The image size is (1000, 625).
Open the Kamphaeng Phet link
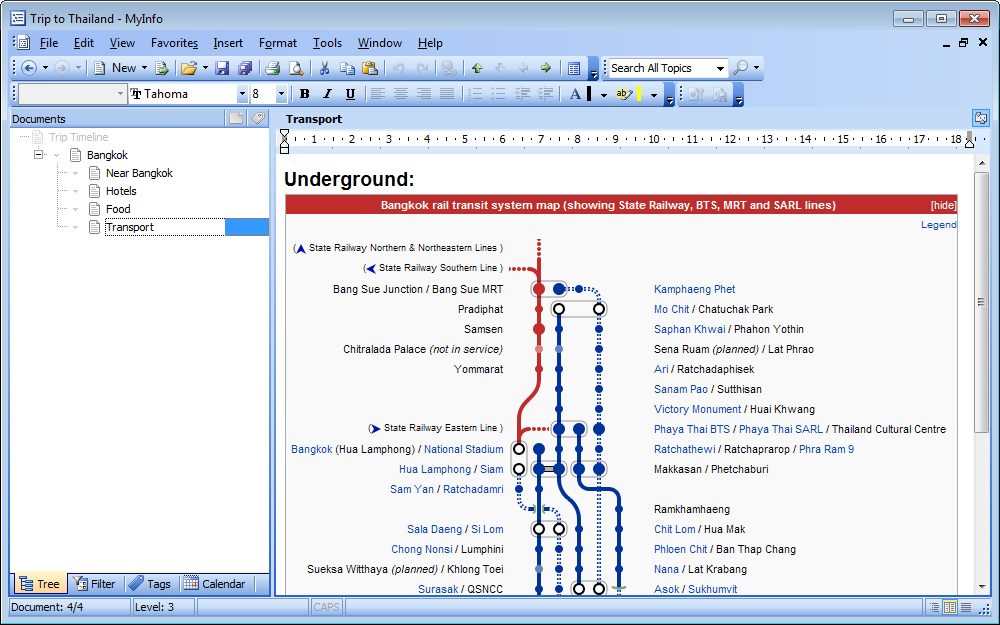tap(695, 290)
